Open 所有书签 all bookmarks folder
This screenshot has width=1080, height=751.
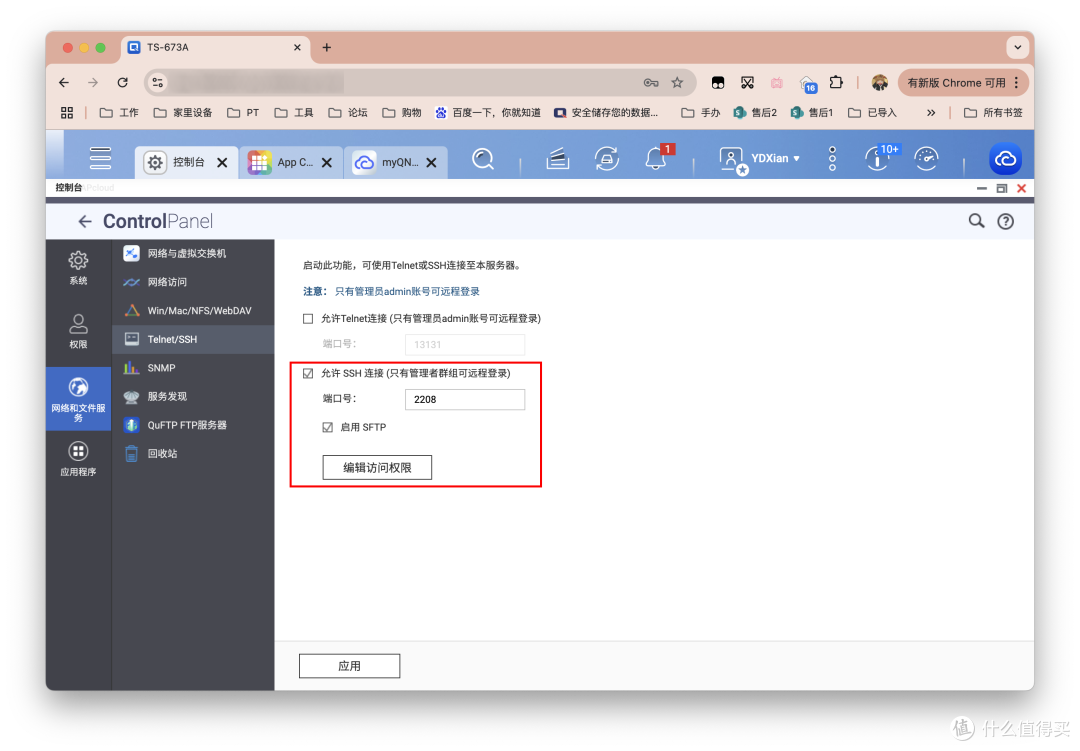coord(993,112)
